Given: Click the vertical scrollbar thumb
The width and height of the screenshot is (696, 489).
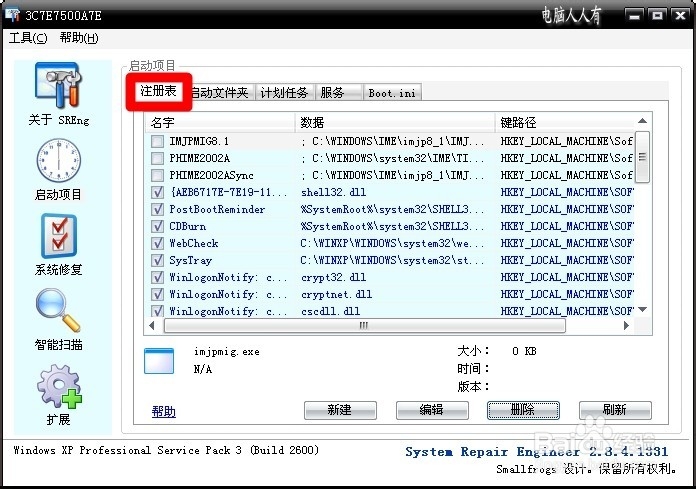Looking at the screenshot, I should click(x=642, y=157).
